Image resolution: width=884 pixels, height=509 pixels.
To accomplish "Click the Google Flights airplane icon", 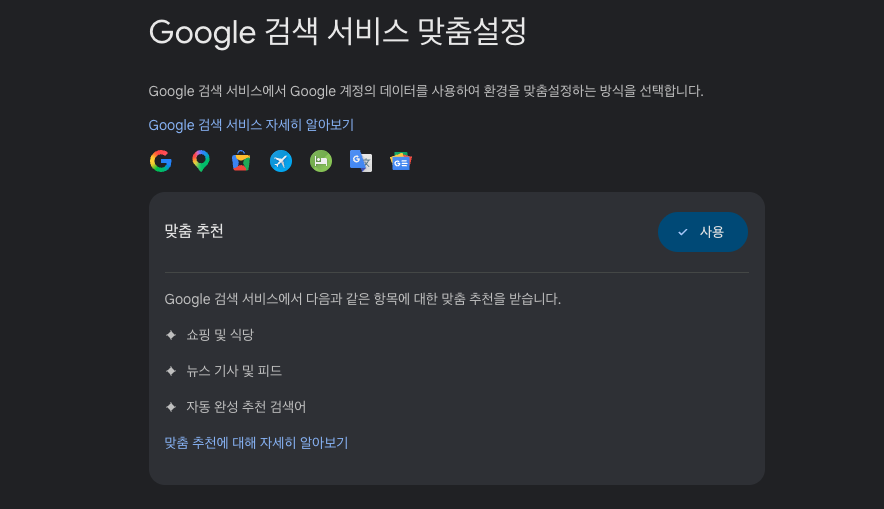I will [x=281, y=161].
